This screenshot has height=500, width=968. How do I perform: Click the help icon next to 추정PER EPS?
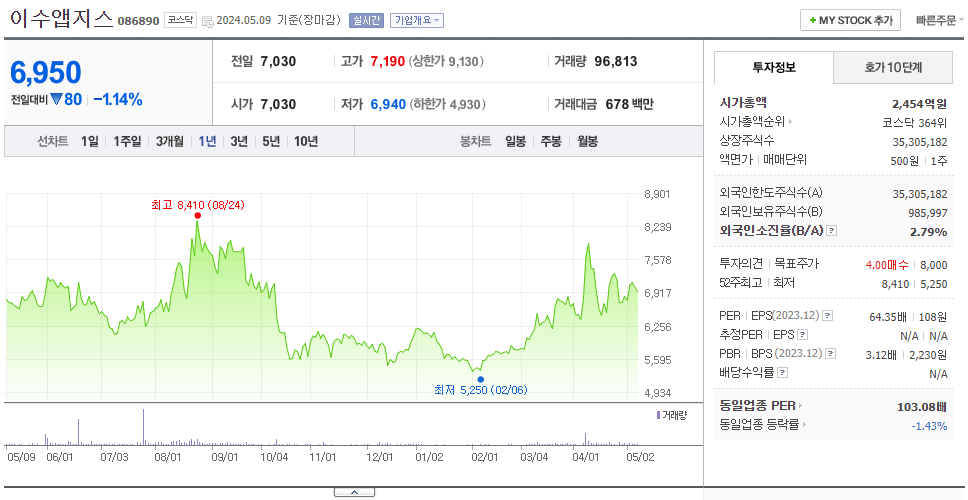pyautogui.click(x=802, y=335)
